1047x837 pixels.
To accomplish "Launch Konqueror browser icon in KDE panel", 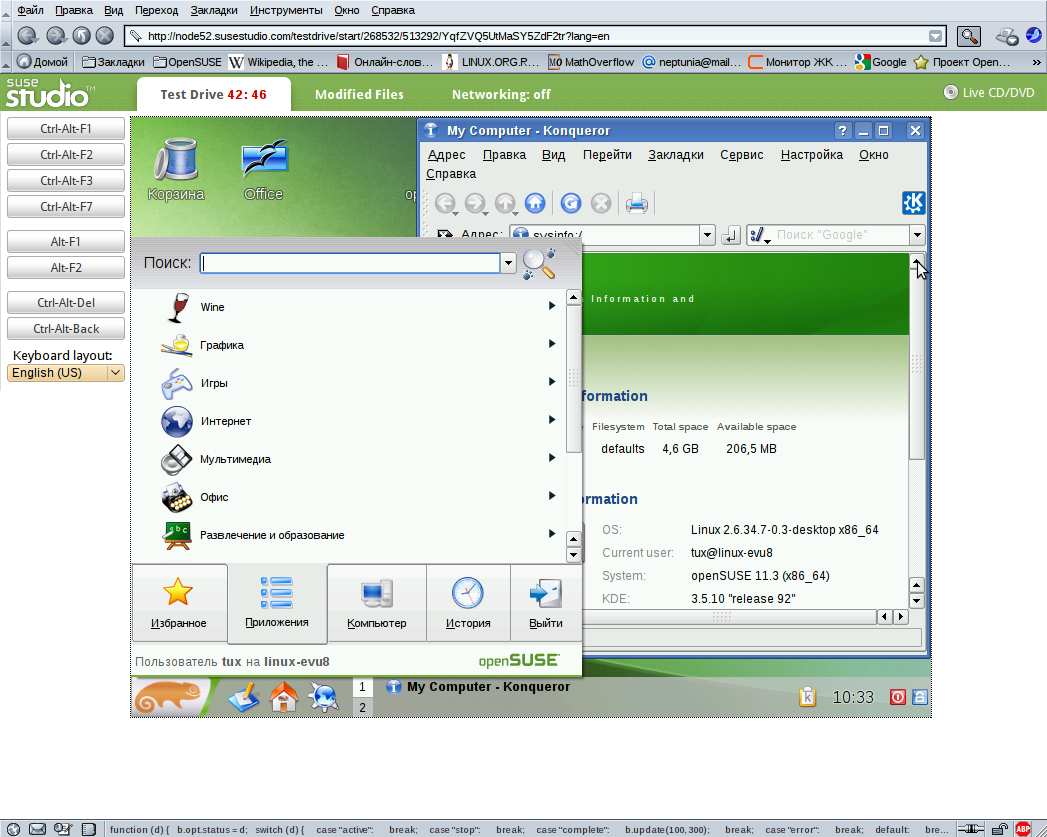I will click(325, 698).
